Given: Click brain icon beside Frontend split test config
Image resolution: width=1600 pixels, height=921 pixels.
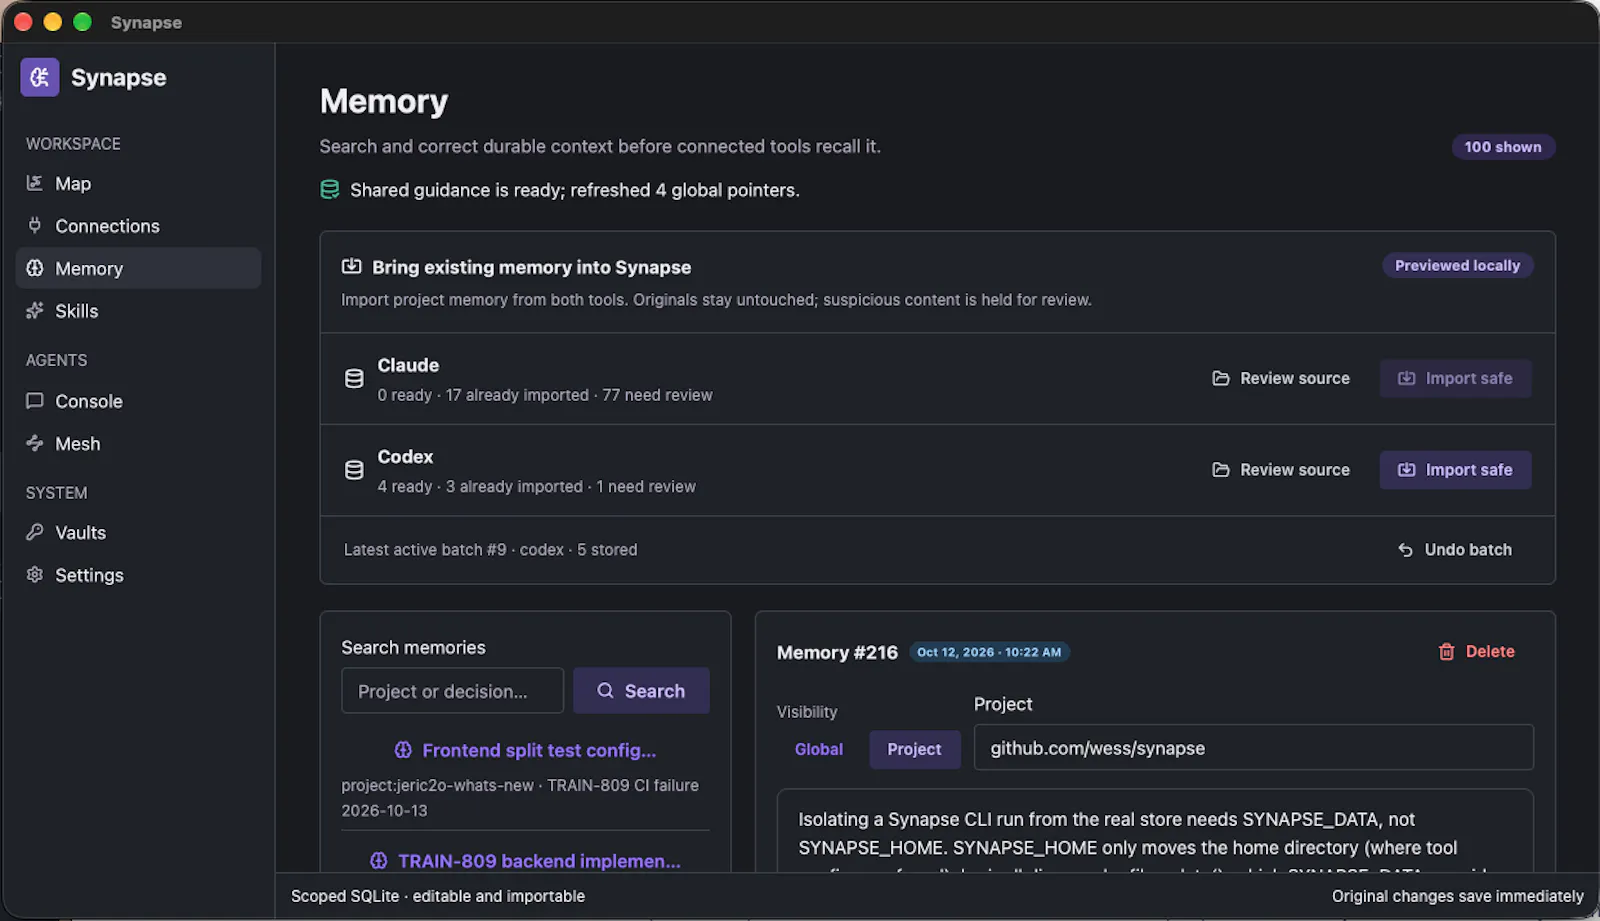Looking at the screenshot, I should 403,750.
